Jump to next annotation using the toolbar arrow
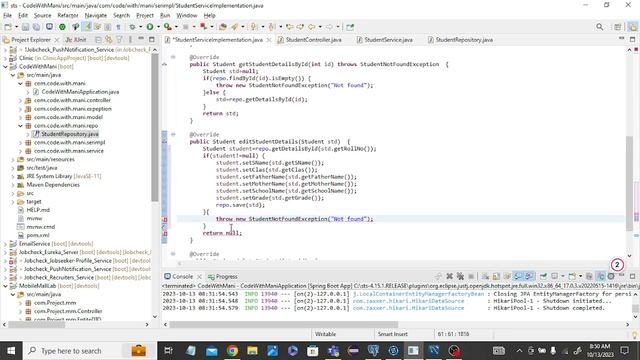This screenshot has height=360, width=640. [254, 27]
